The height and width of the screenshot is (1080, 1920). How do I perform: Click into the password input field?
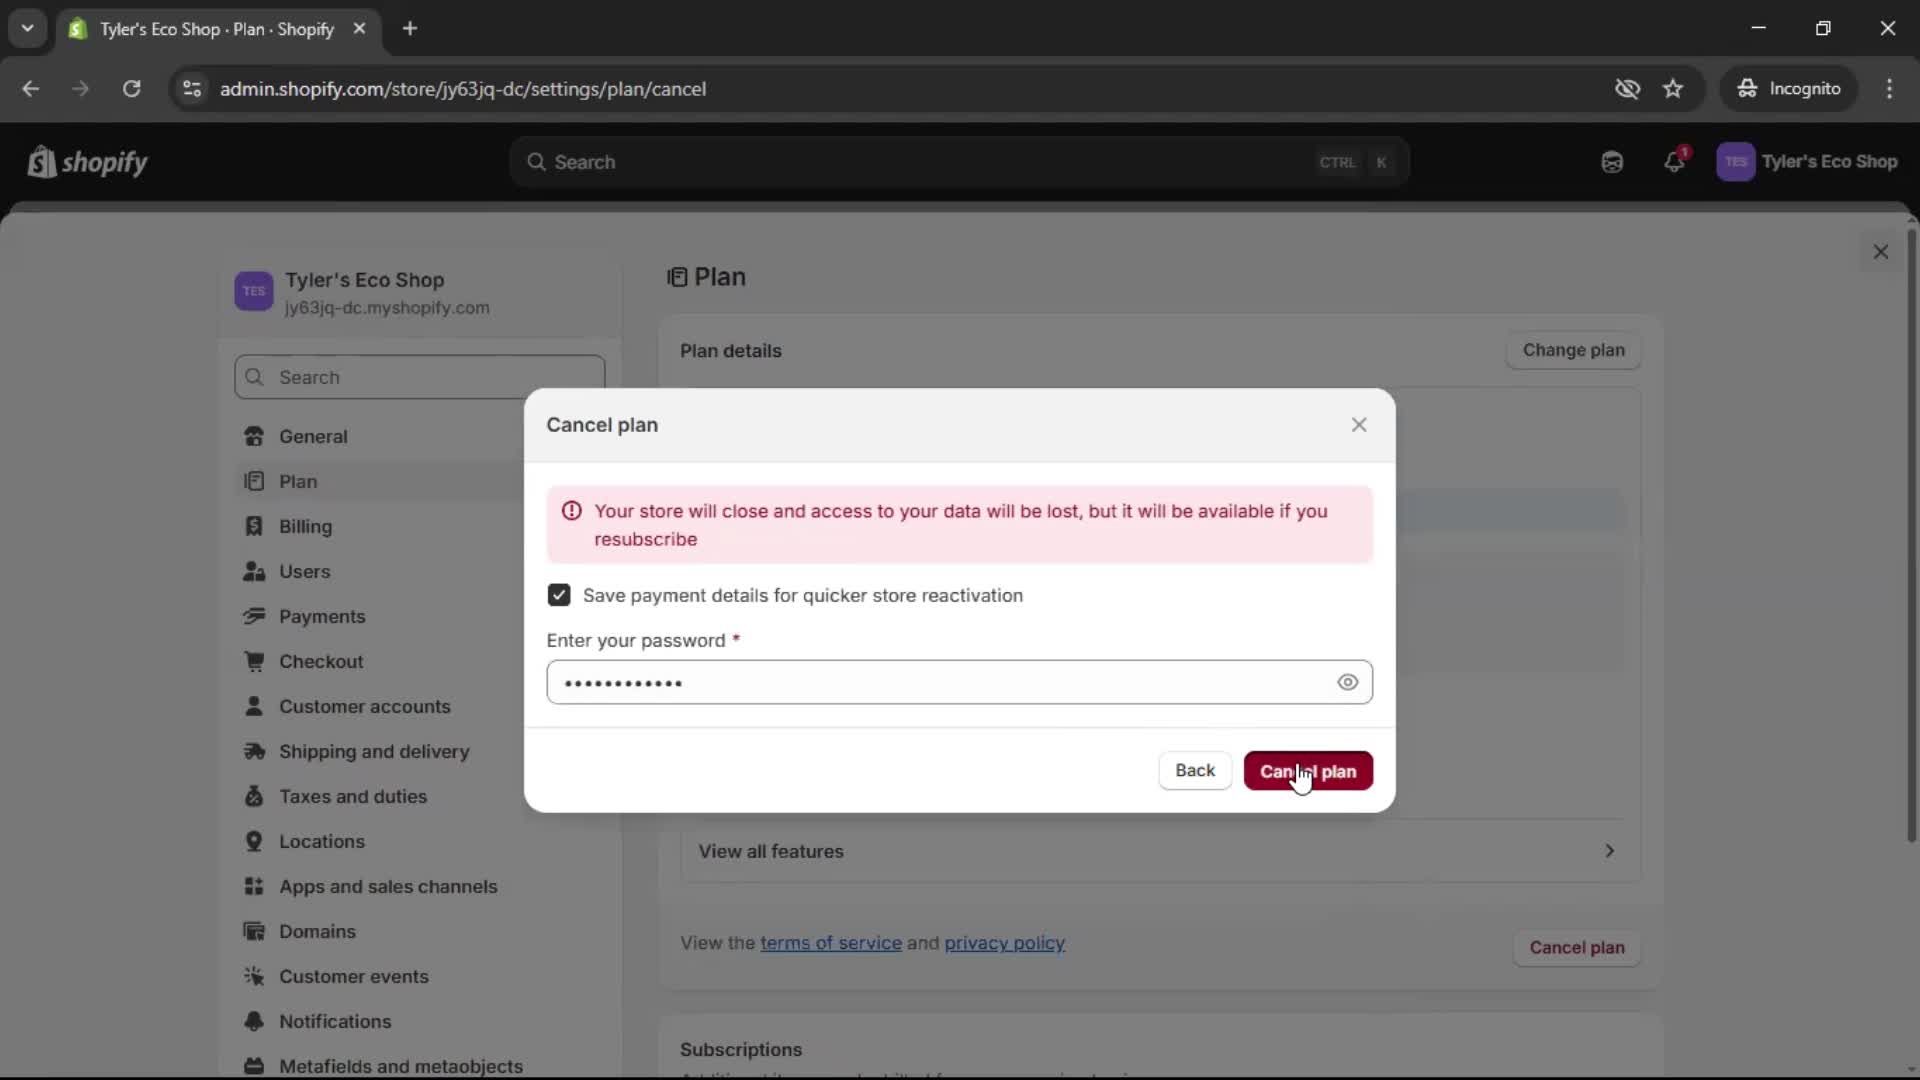coord(940,683)
